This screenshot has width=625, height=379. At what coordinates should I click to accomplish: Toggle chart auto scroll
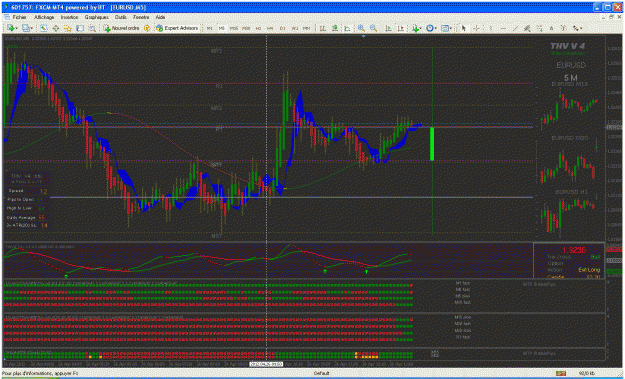388,28
